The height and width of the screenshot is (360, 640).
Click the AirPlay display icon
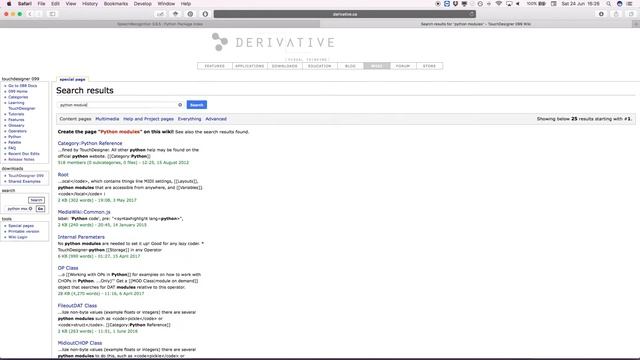(x=509, y=4)
